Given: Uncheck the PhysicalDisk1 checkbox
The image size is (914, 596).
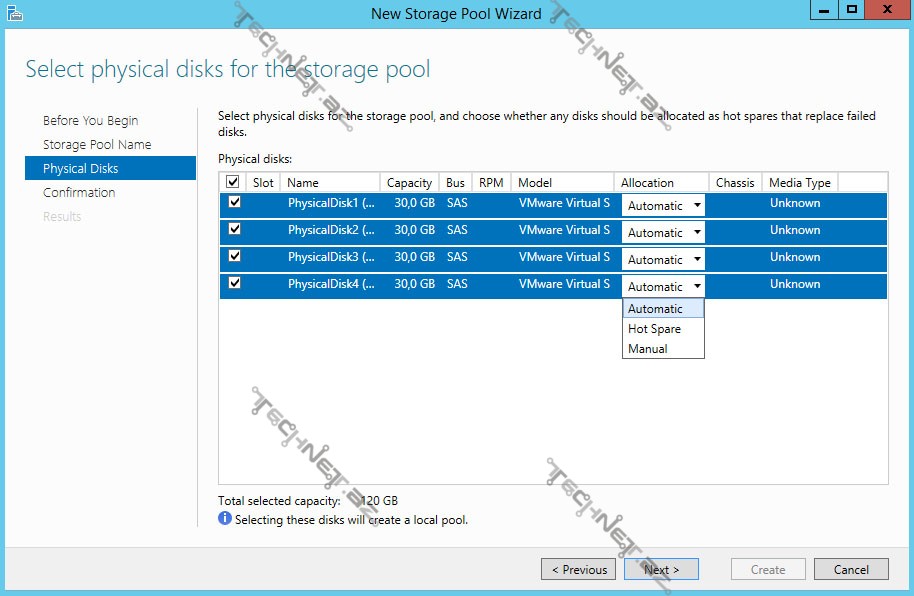Looking at the screenshot, I should [234, 202].
